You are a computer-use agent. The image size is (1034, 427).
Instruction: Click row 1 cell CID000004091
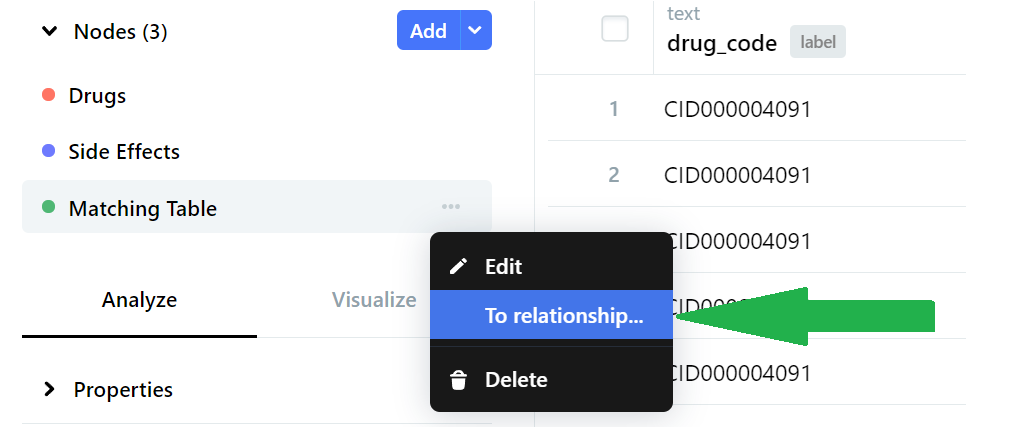pyautogui.click(x=737, y=109)
